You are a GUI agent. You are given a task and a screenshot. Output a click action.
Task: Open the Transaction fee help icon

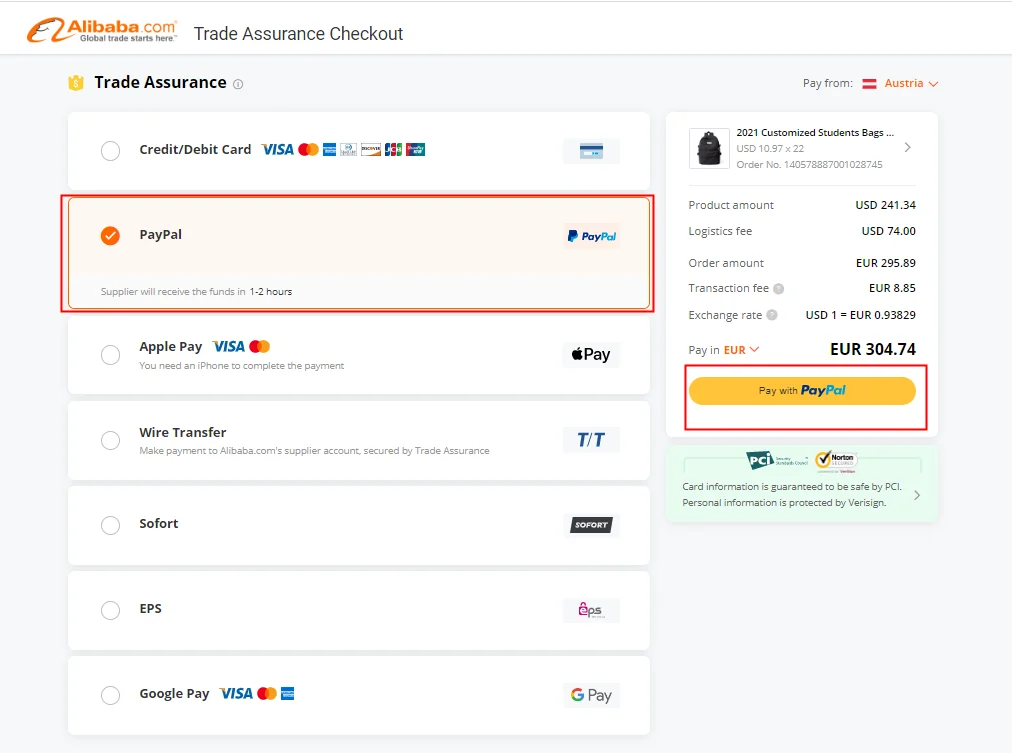[779, 288]
